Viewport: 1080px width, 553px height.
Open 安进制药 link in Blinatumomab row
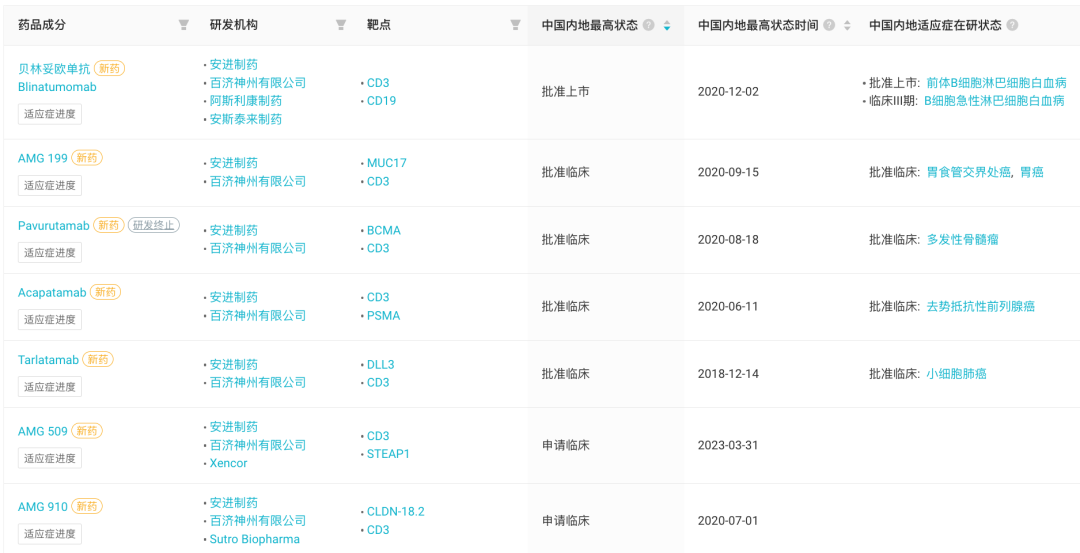[x=233, y=65]
